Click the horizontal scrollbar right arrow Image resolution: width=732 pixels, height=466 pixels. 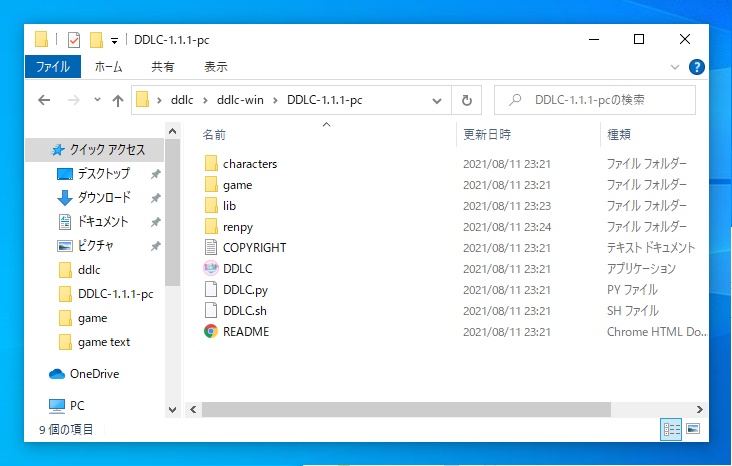click(x=699, y=410)
